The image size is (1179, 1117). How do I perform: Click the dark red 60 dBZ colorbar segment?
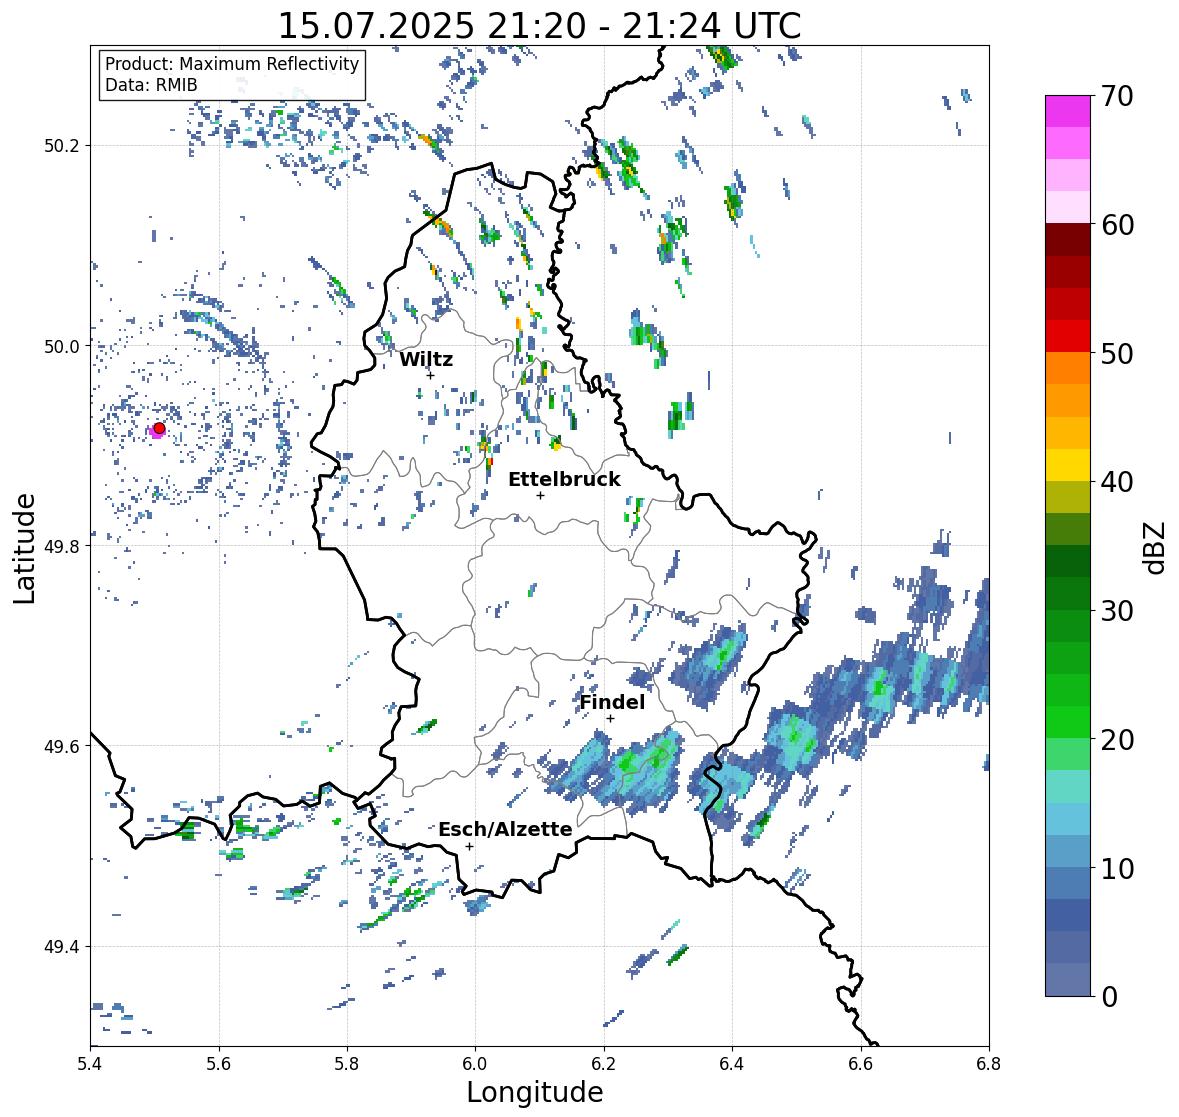[x=1068, y=240]
